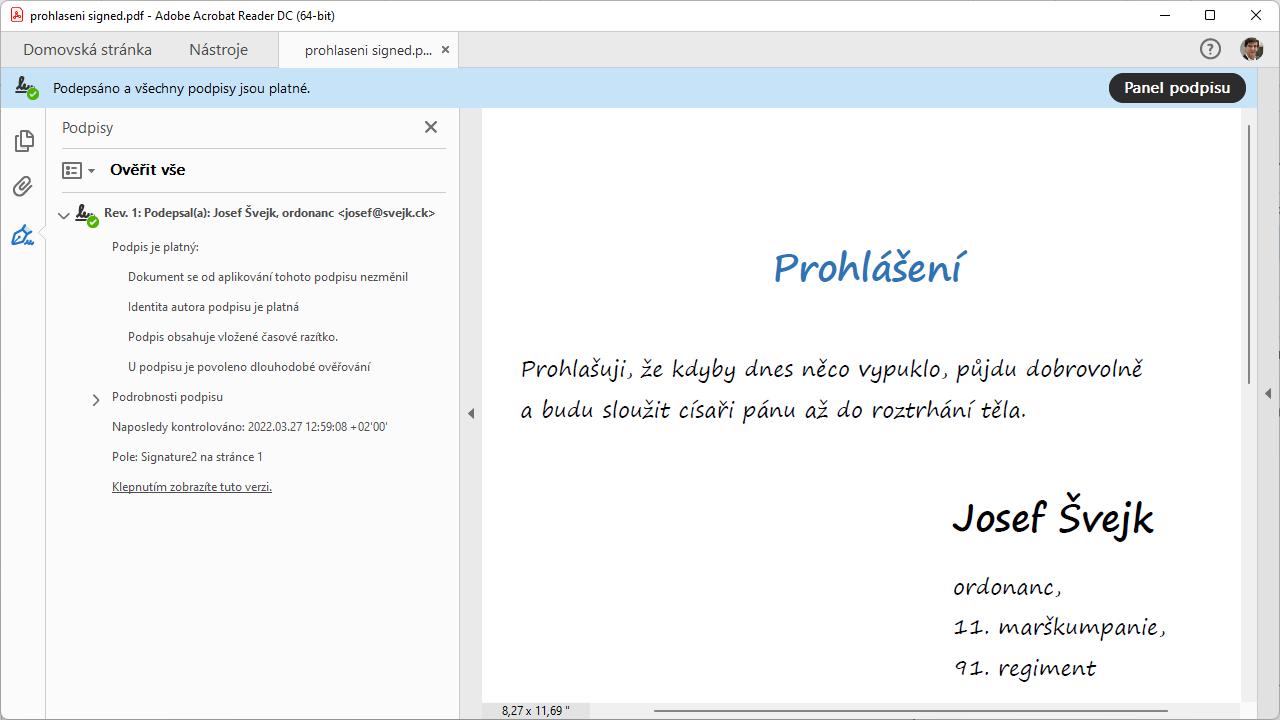The width and height of the screenshot is (1280, 720).
Task: Click the Help question mark icon
Action: click(1210, 49)
